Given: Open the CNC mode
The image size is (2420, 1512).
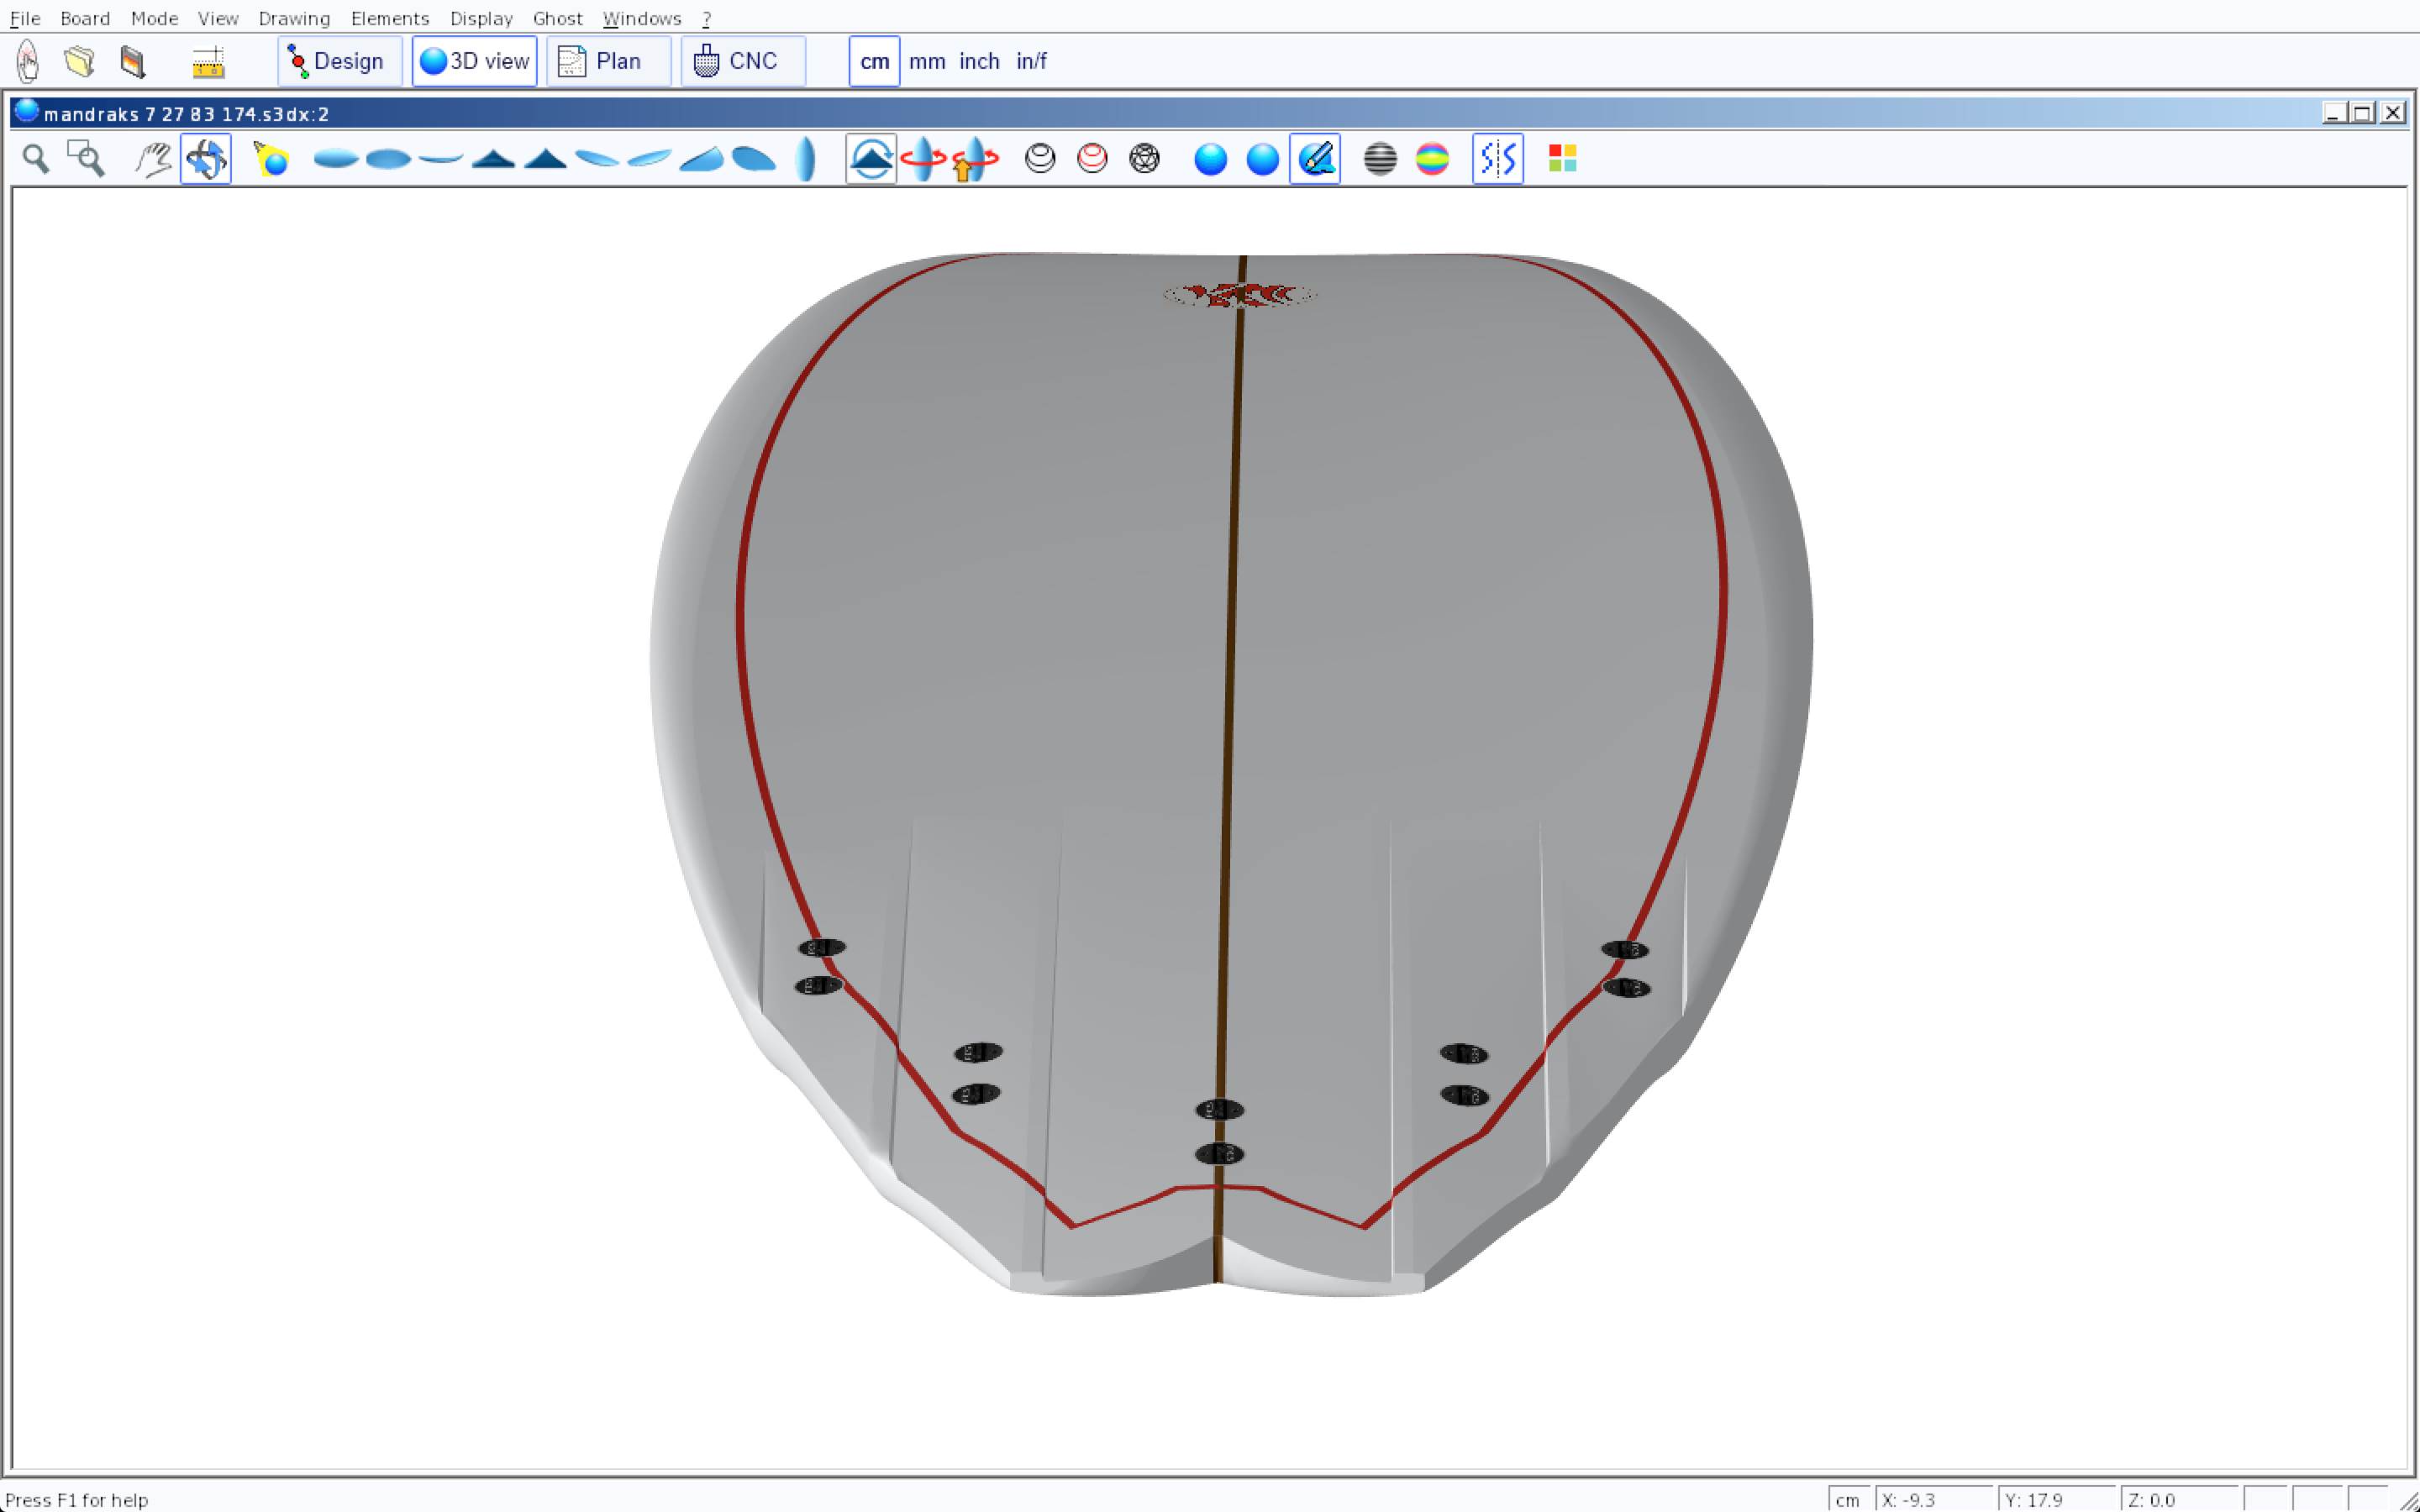Looking at the screenshot, I should tap(742, 61).
